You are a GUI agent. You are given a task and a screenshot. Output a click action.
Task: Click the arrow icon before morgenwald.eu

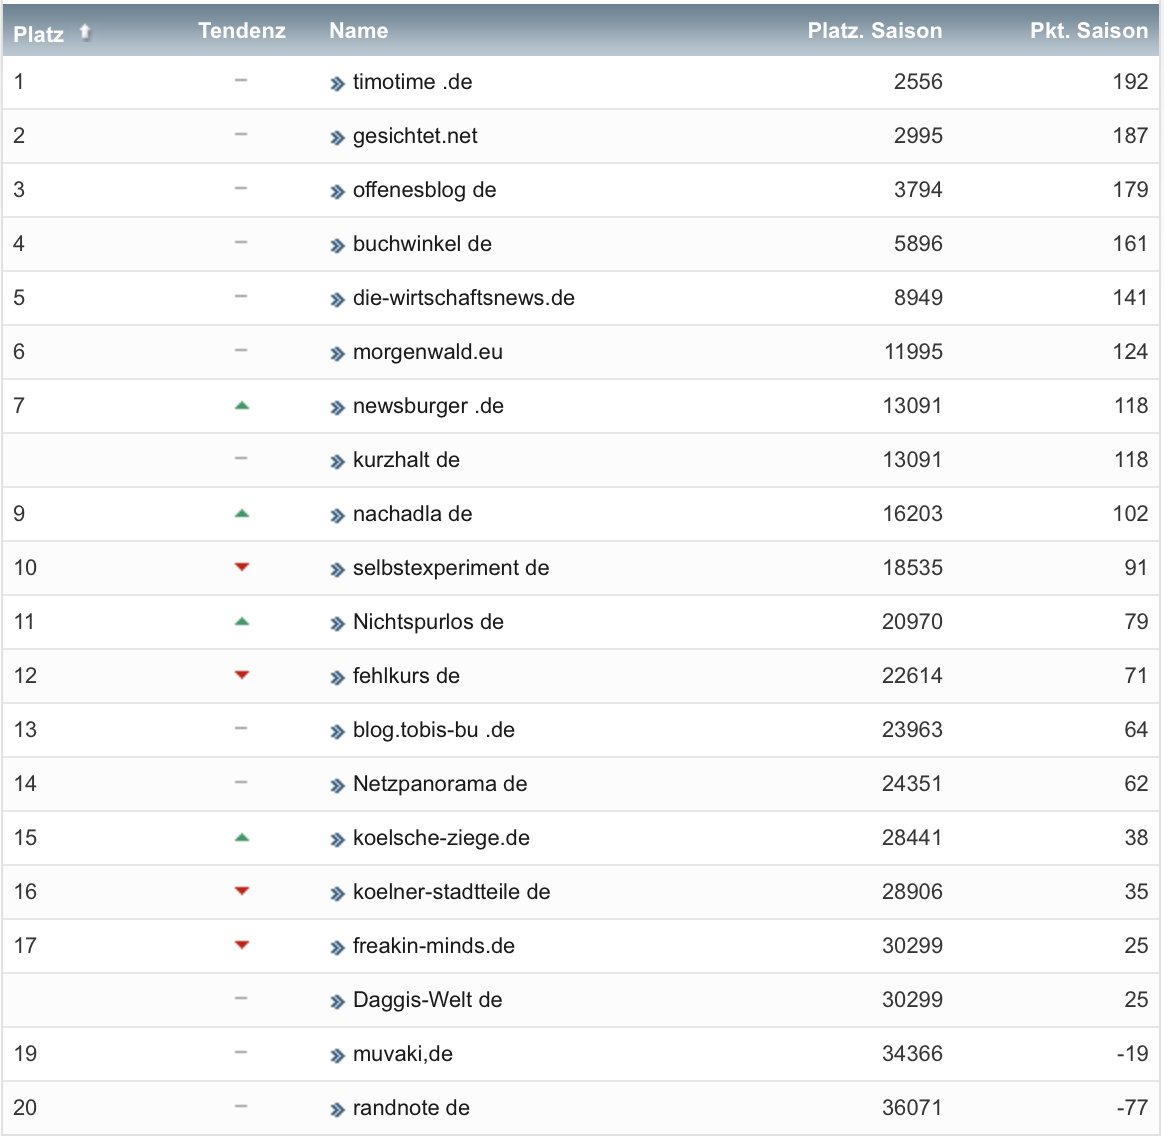(338, 354)
